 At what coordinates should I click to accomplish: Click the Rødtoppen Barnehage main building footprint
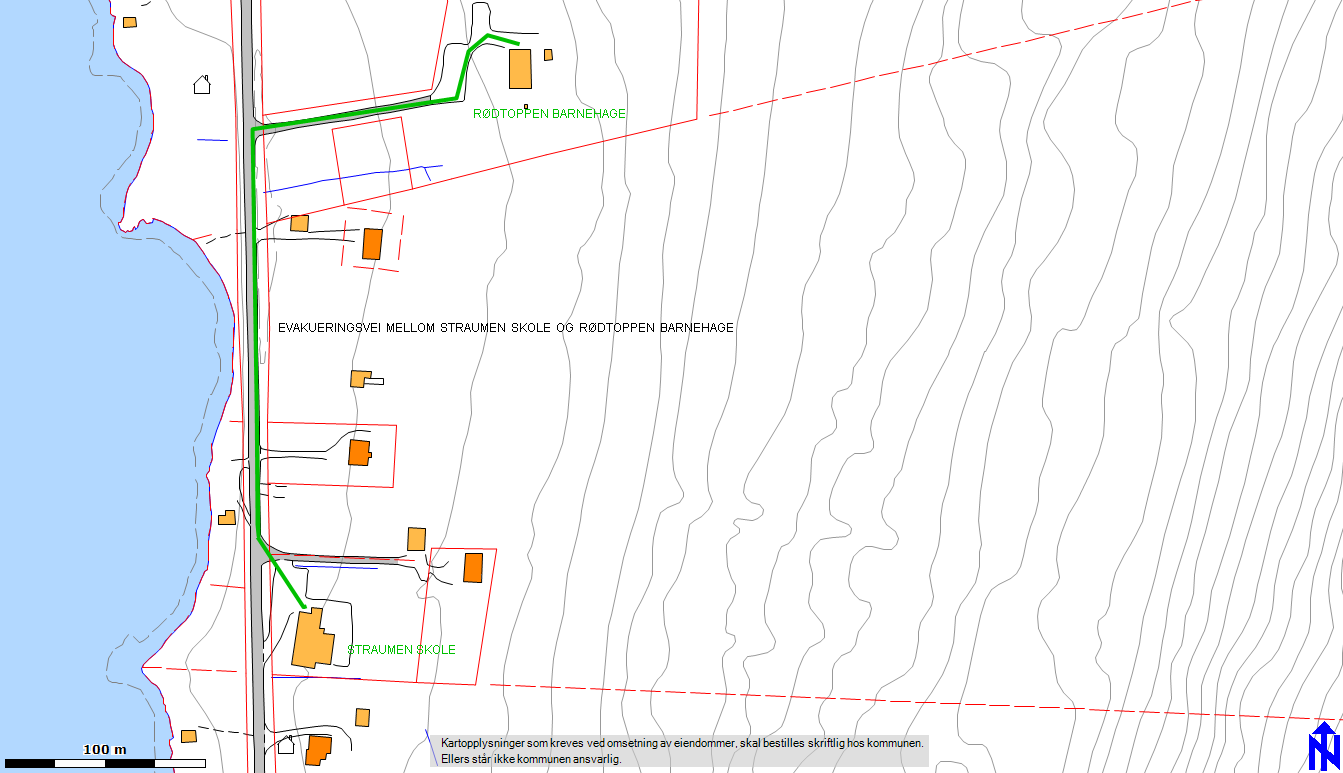(x=520, y=68)
